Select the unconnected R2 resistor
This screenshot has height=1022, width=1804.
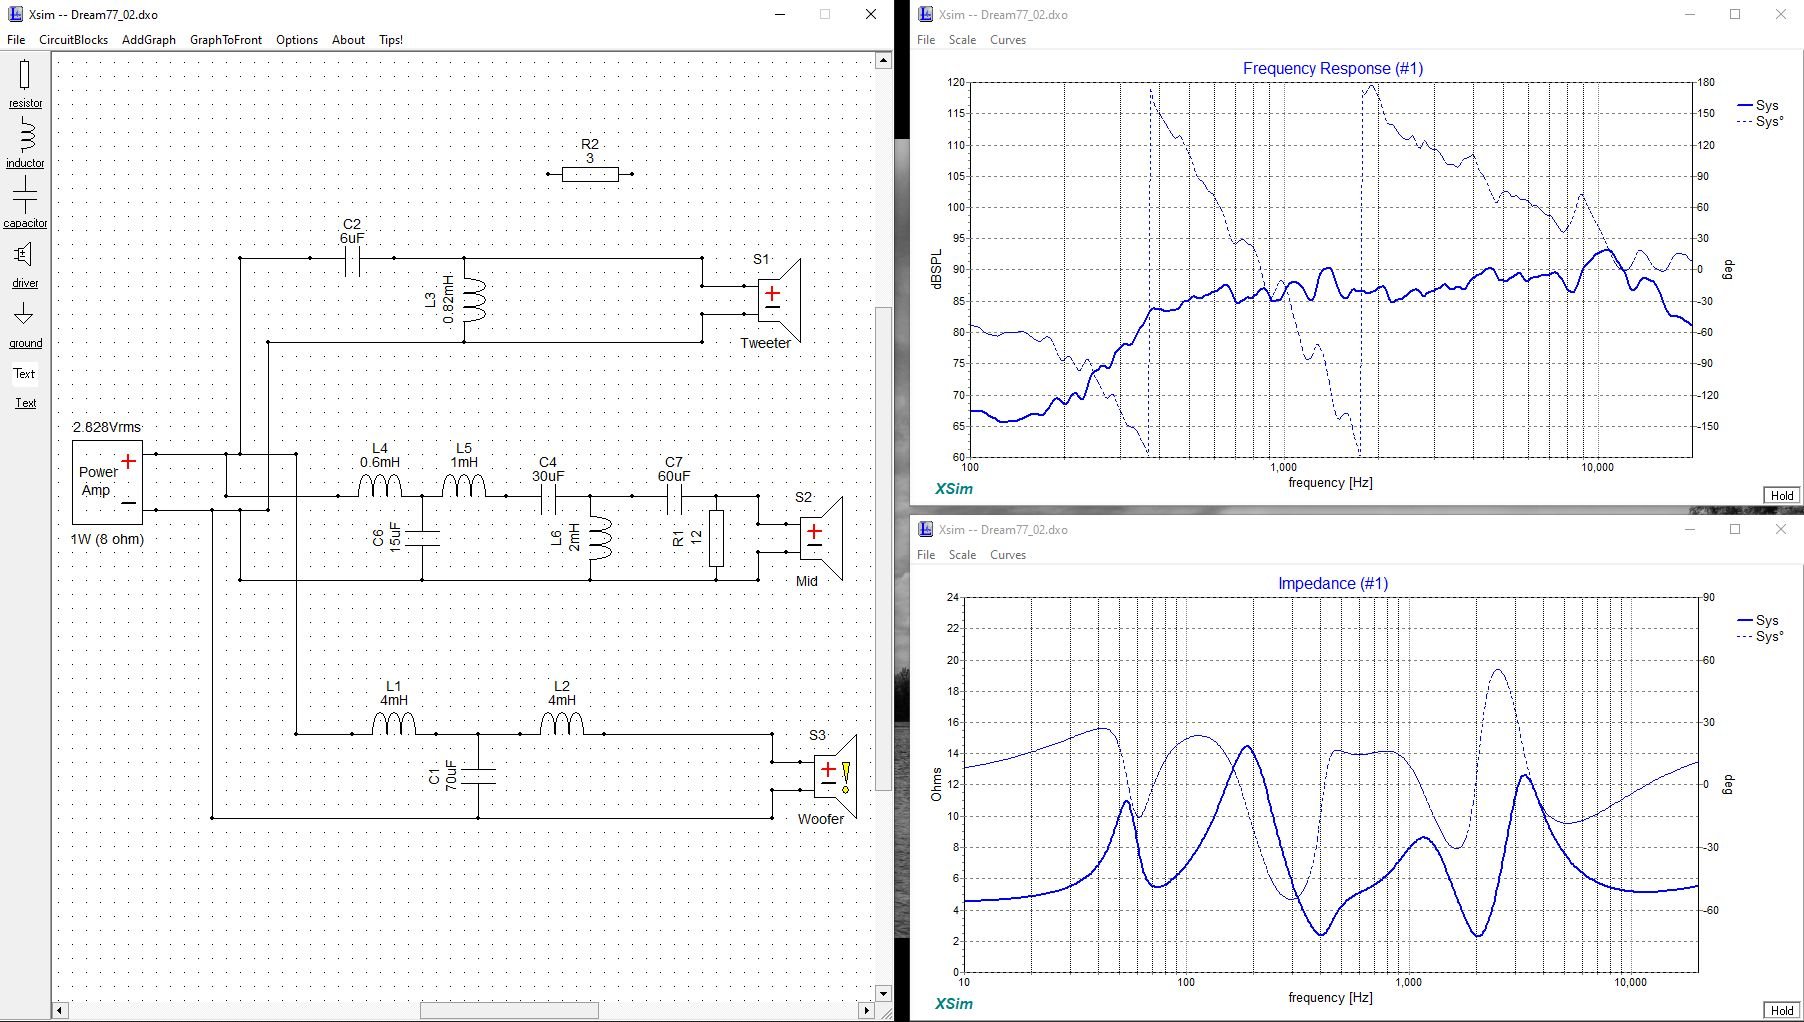pos(590,174)
